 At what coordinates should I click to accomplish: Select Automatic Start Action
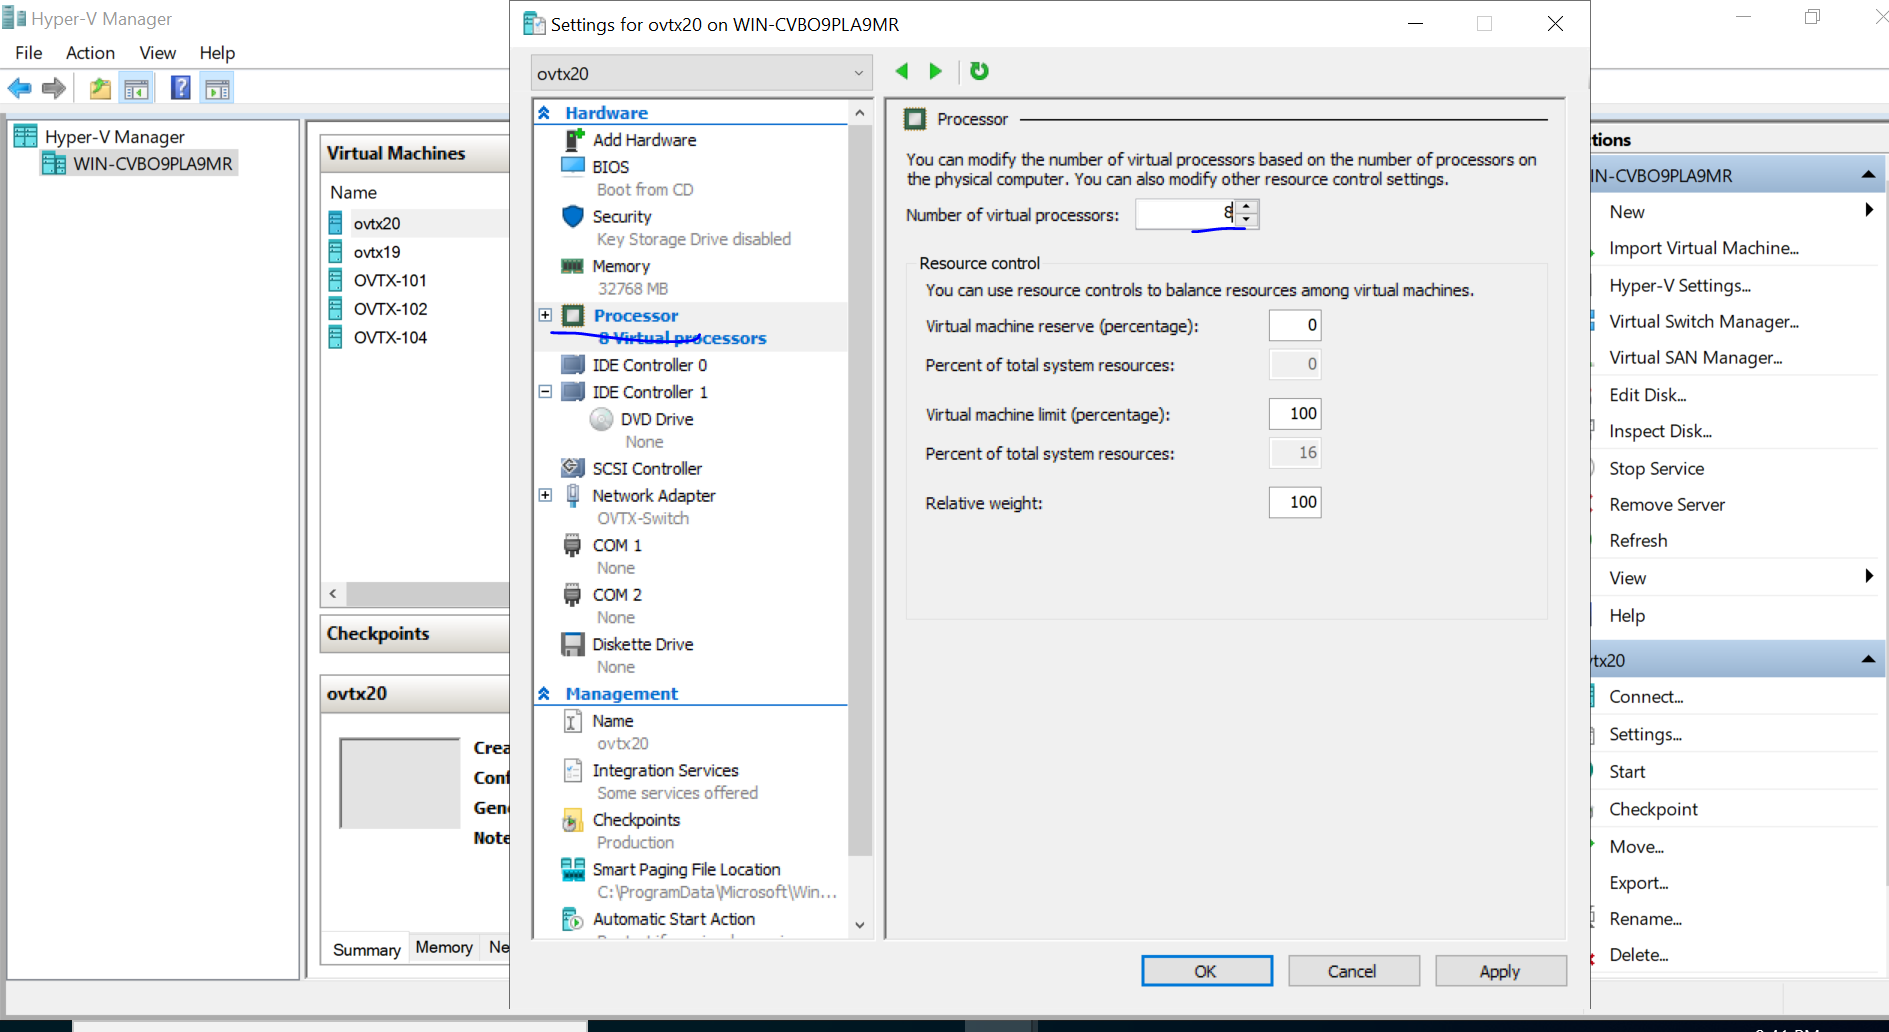674,919
